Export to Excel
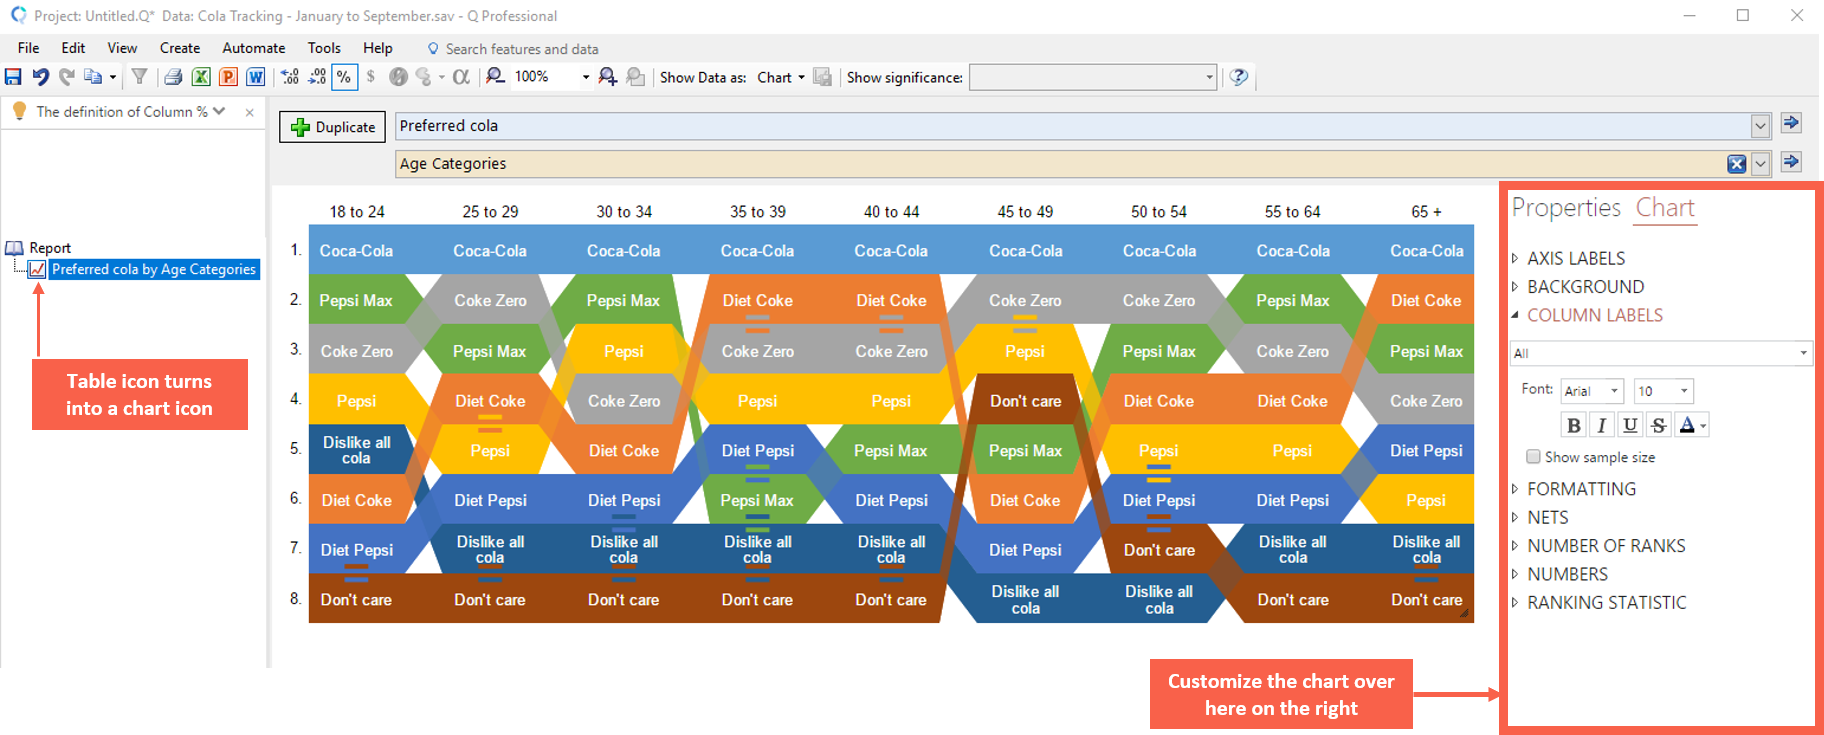The image size is (1824, 735). click(x=201, y=77)
